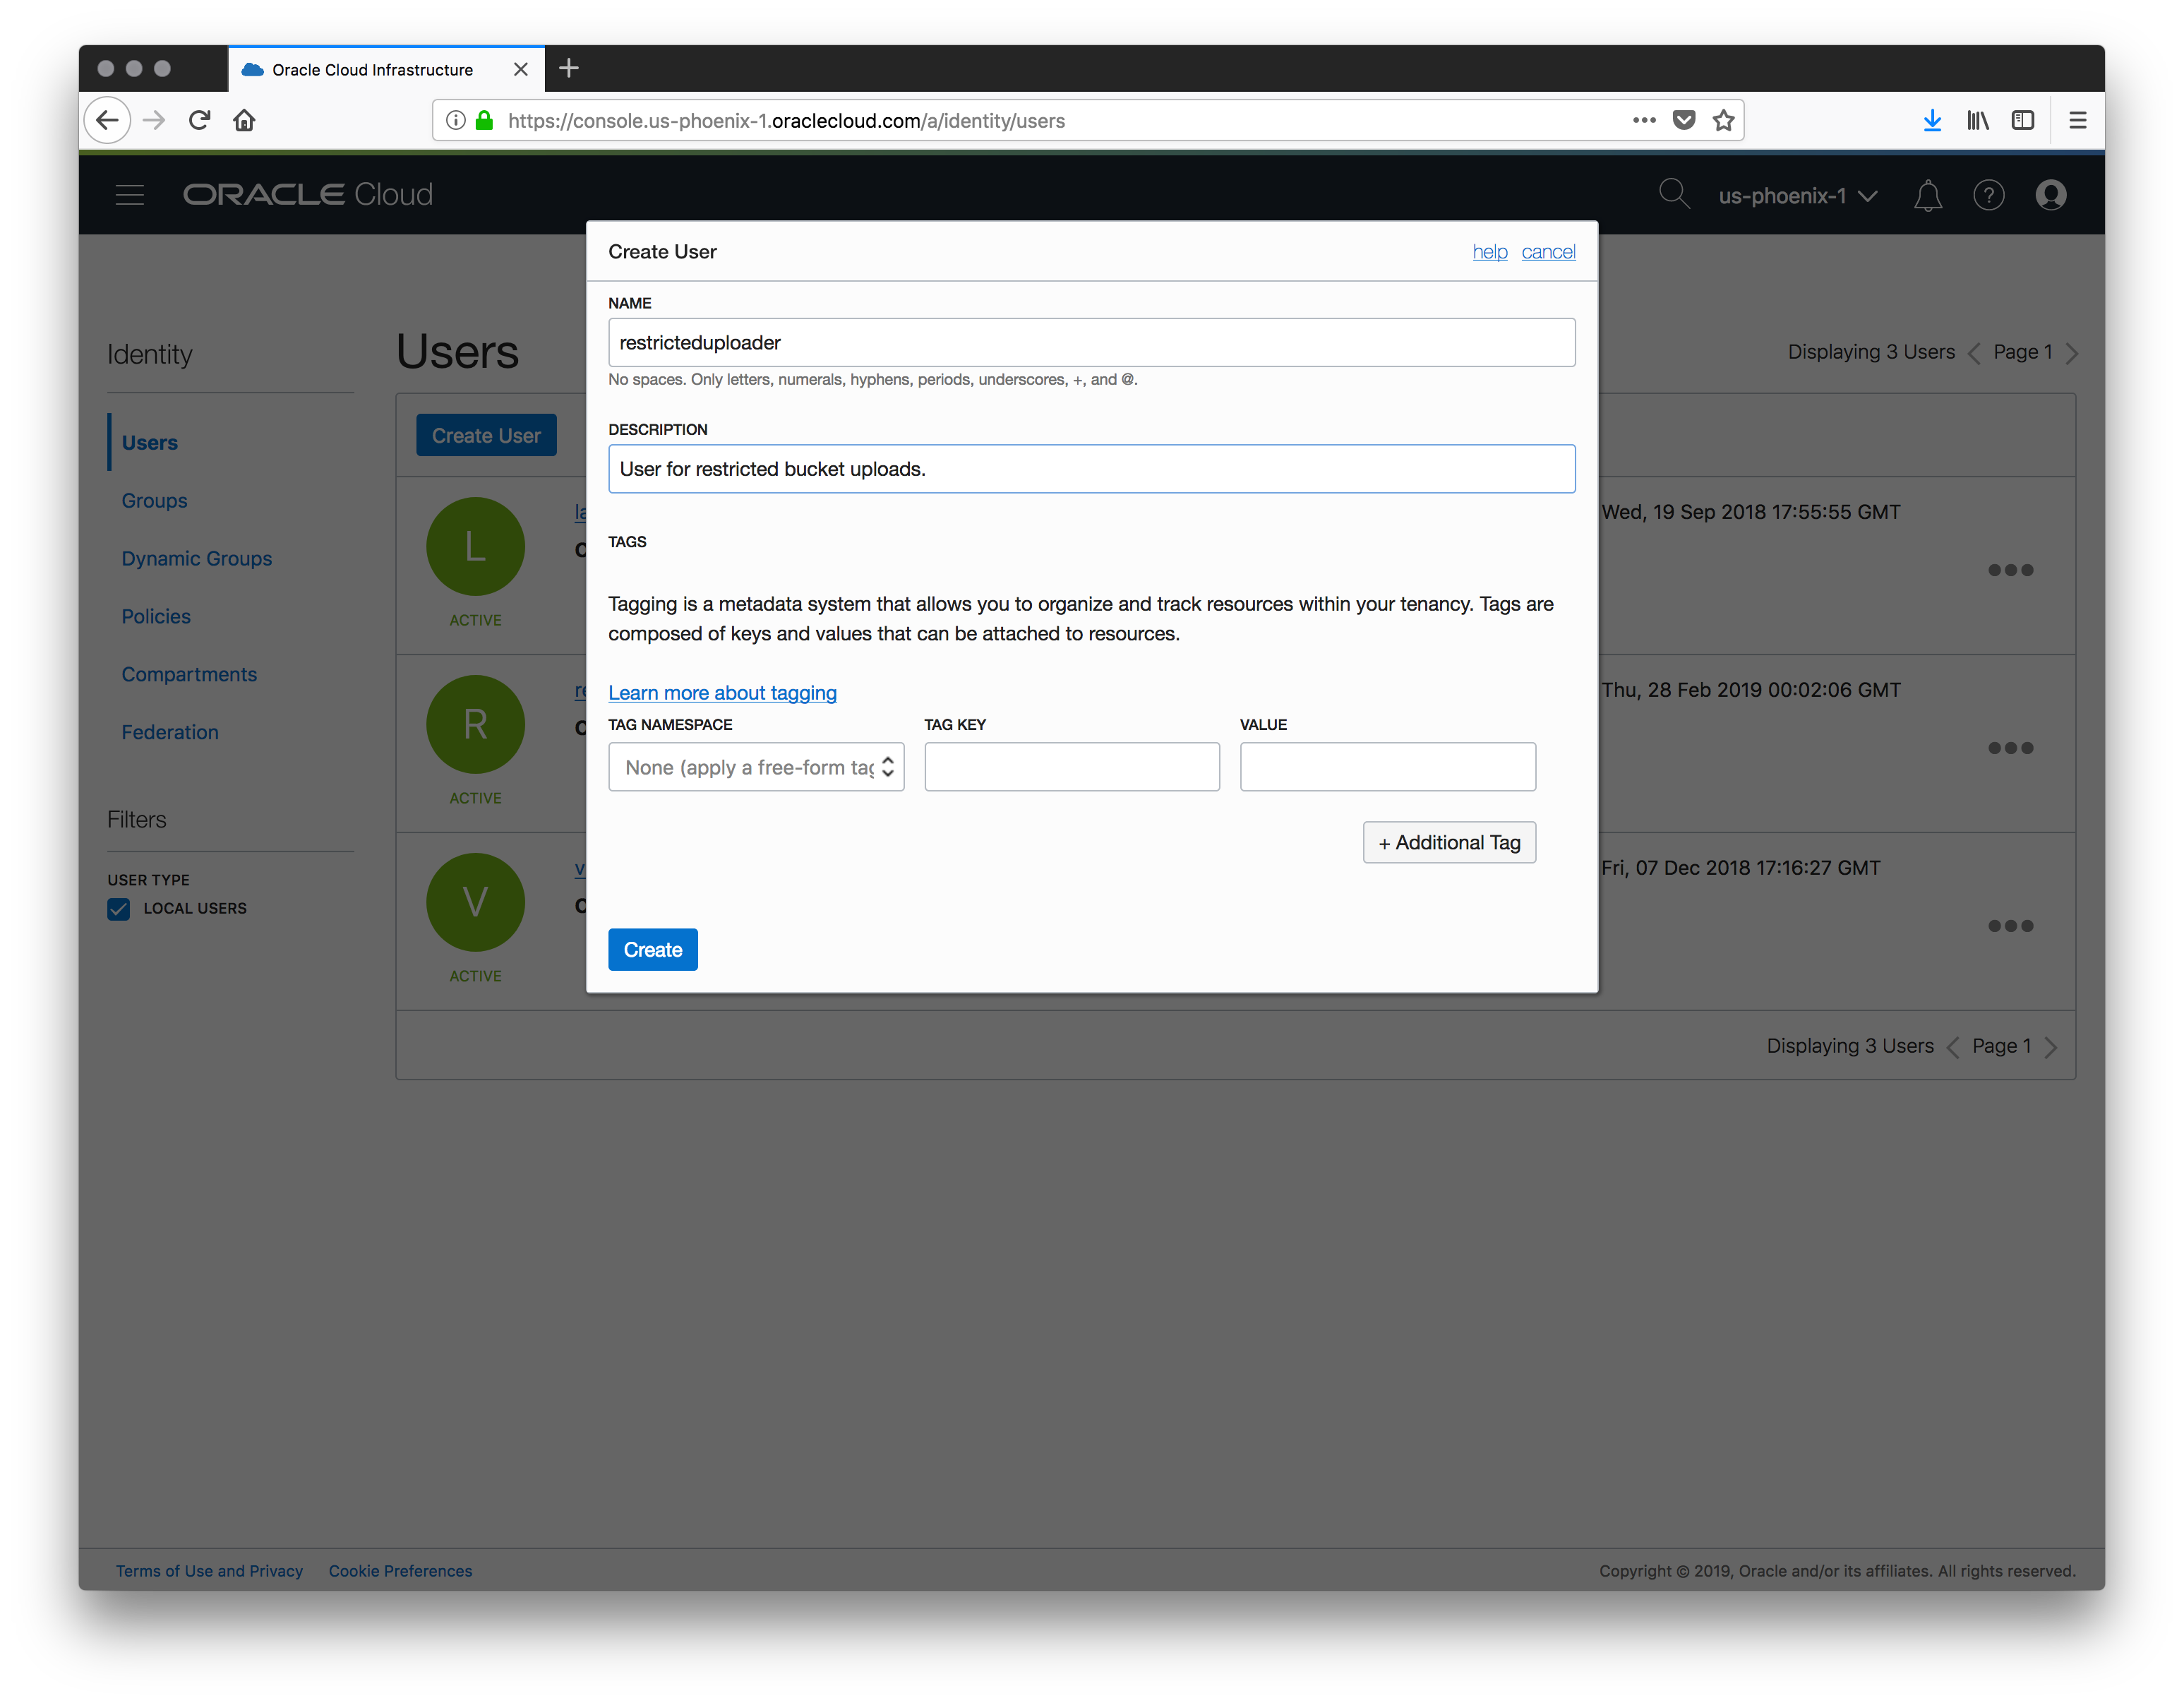
Task: Click the browser reload icon
Action: [x=199, y=121]
